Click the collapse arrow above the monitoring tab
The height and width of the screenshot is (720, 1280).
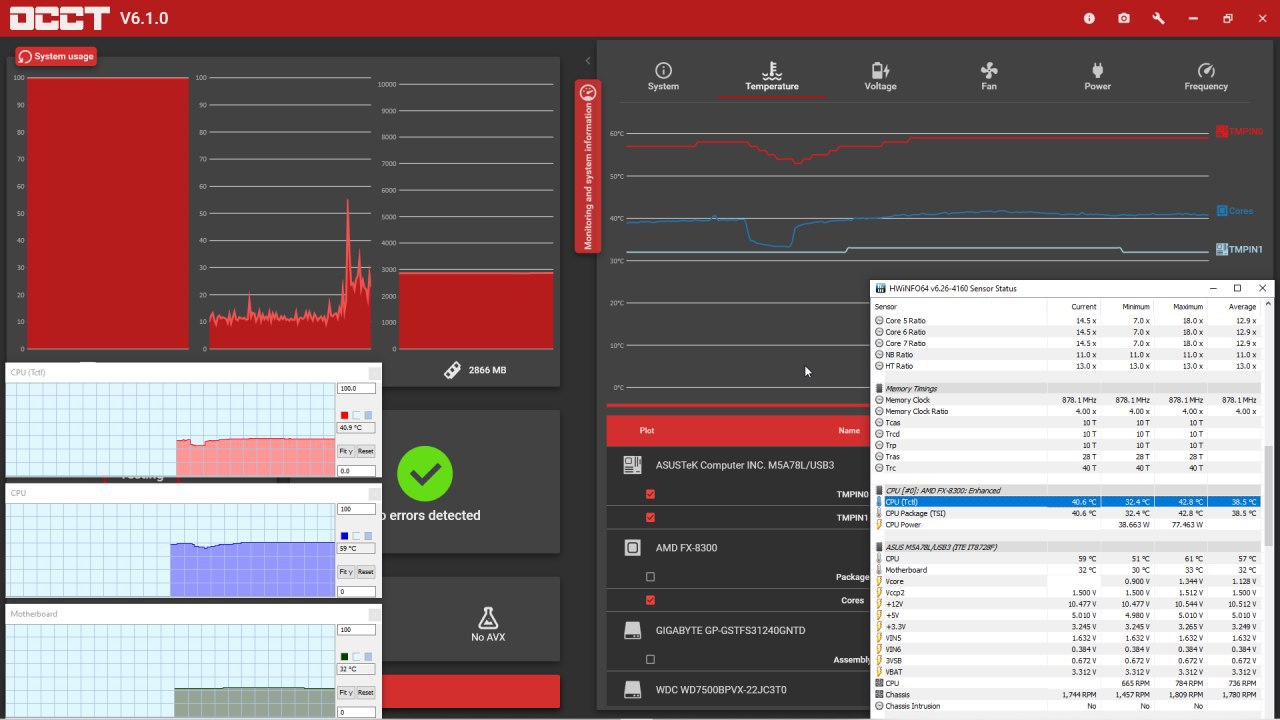coord(588,61)
